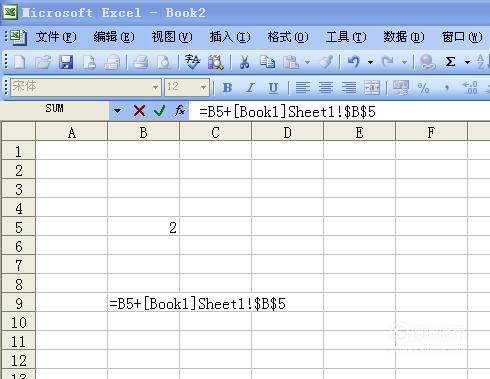490x379 pixels.
Task: Save the workbook with the floppy disk icon
Action: point(66,62)
